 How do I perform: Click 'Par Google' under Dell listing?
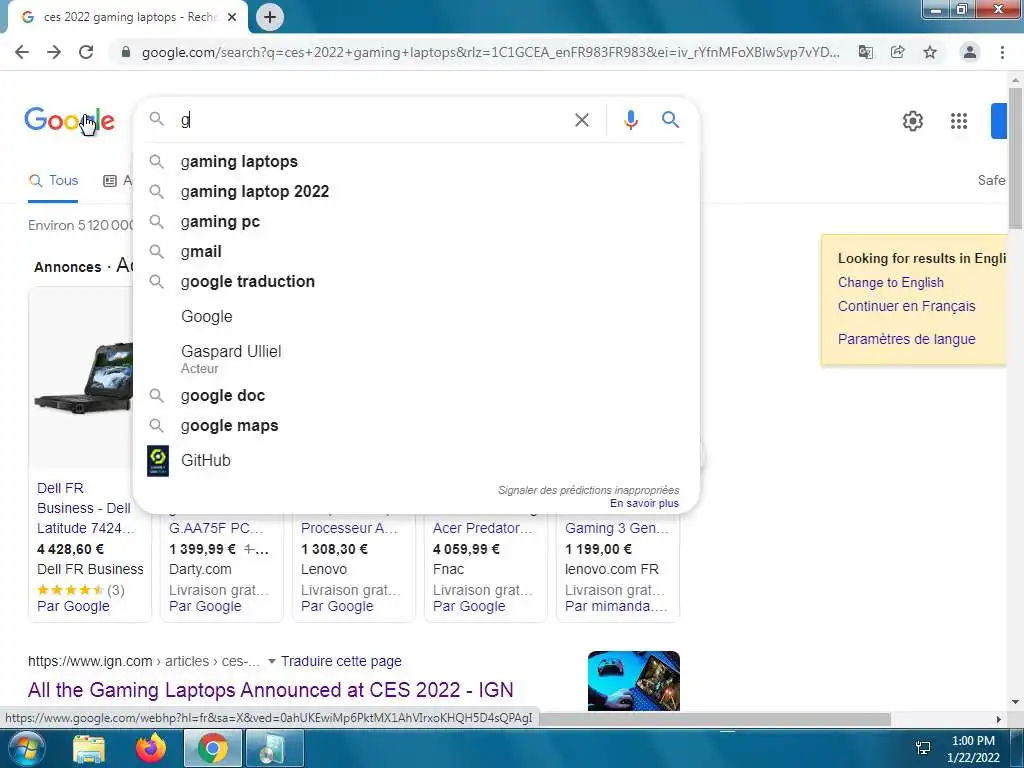pos(73,607)
